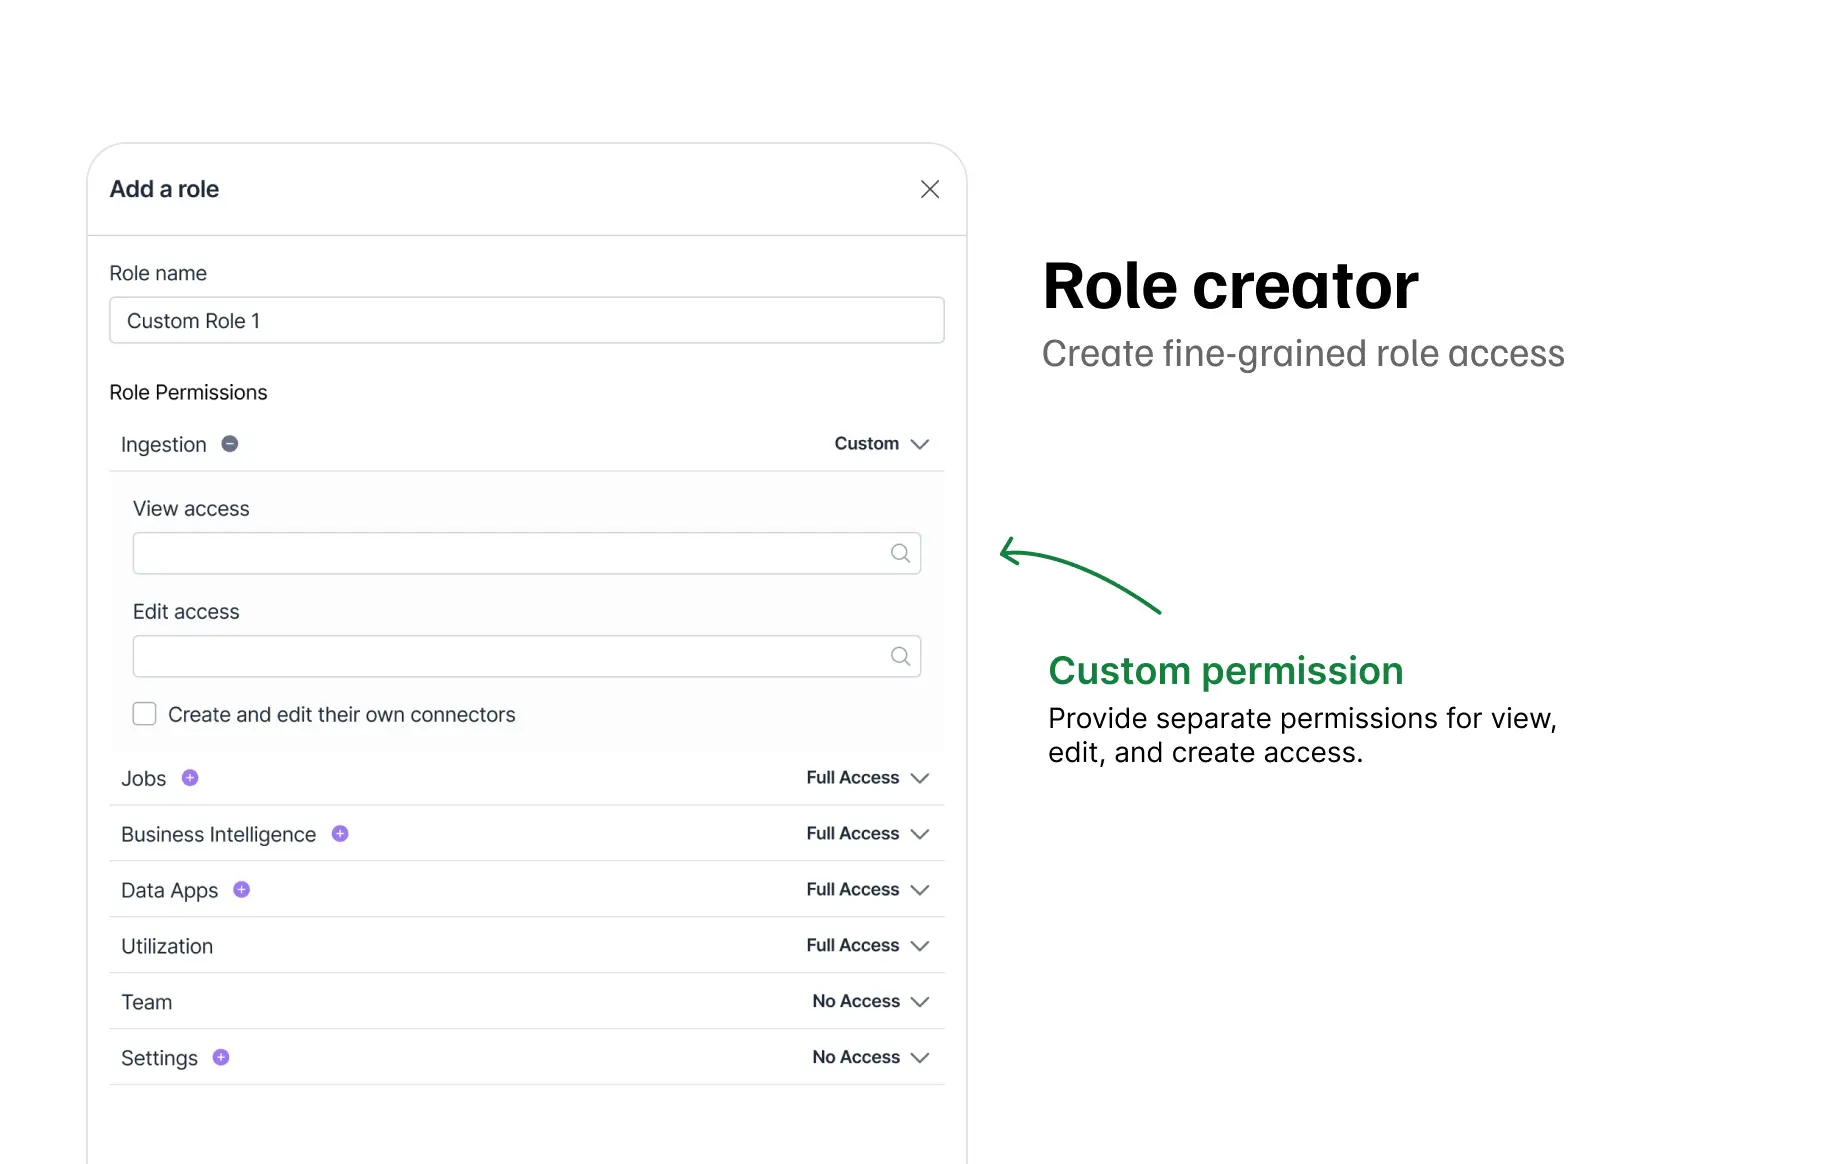
Task: Click the Edit access label
Action: tap(186, 612)
